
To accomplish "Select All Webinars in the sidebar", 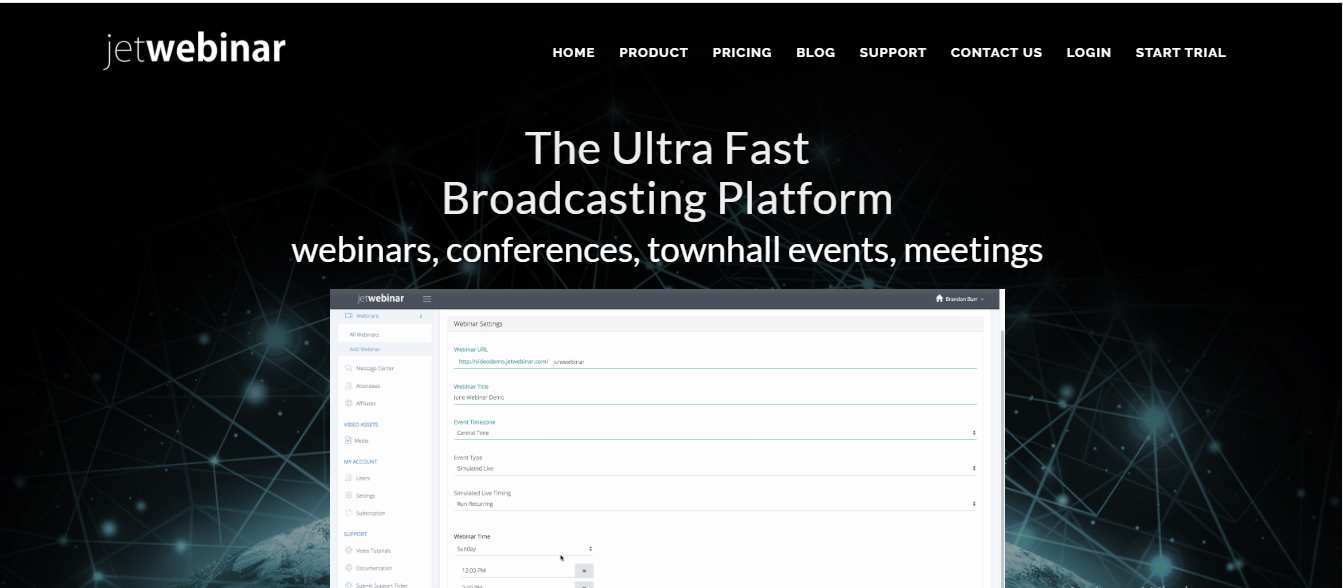I will (364, 334).
